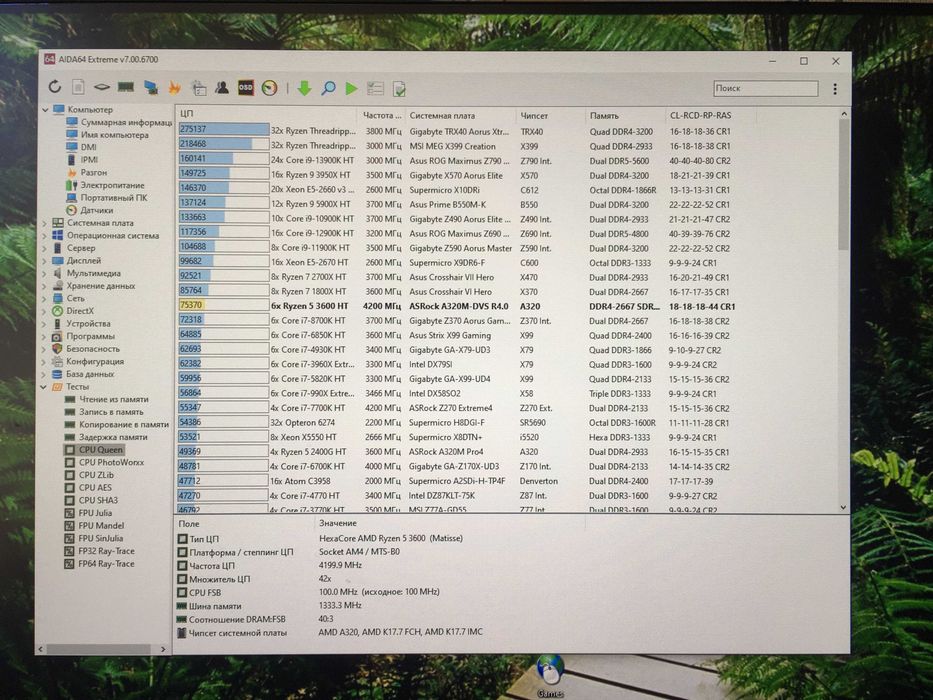
Task: Select the CPU PhotoWorxx benchmark
Action: [x=111, y=462]
